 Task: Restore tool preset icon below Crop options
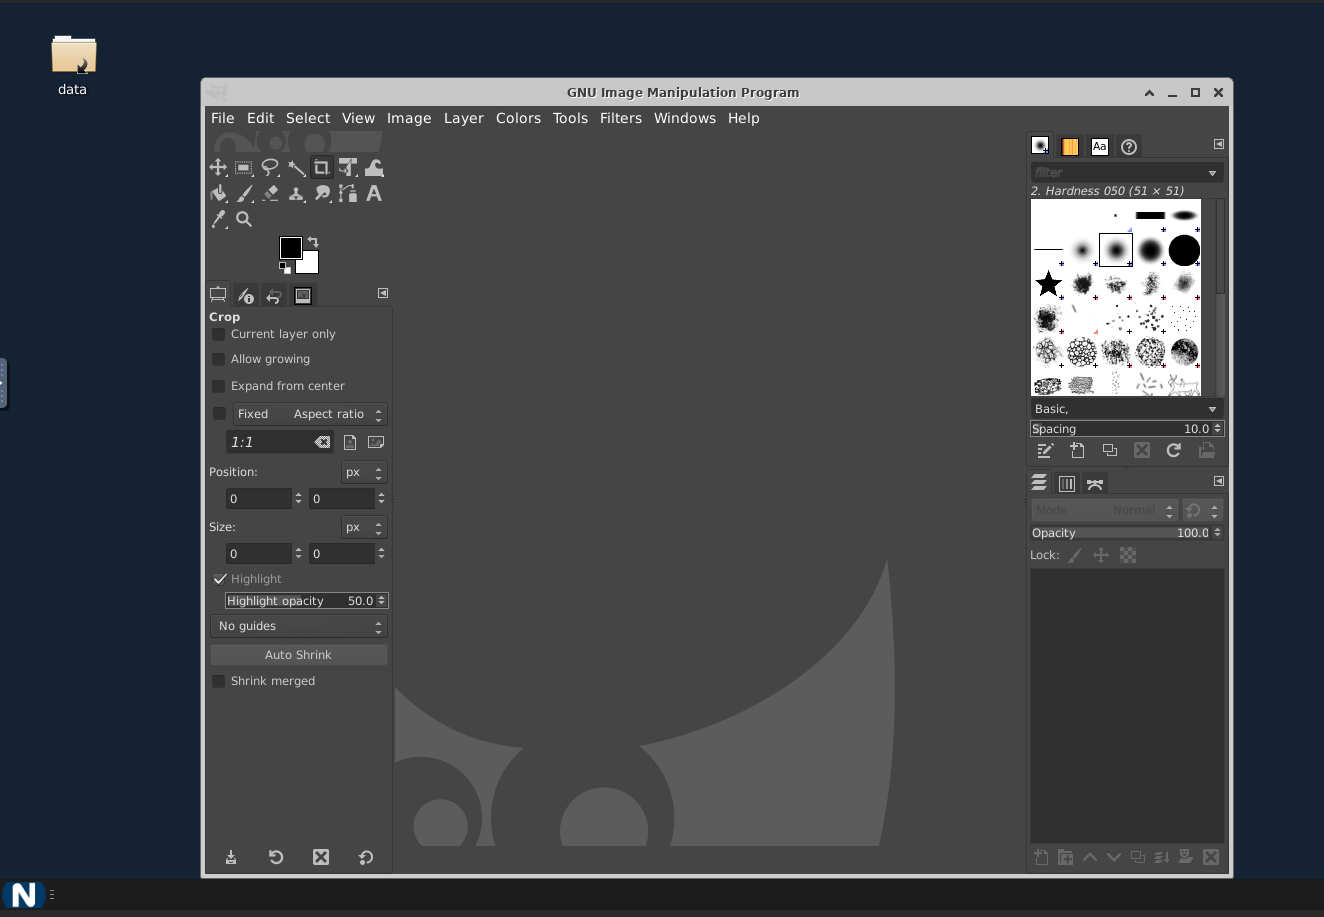276,857
